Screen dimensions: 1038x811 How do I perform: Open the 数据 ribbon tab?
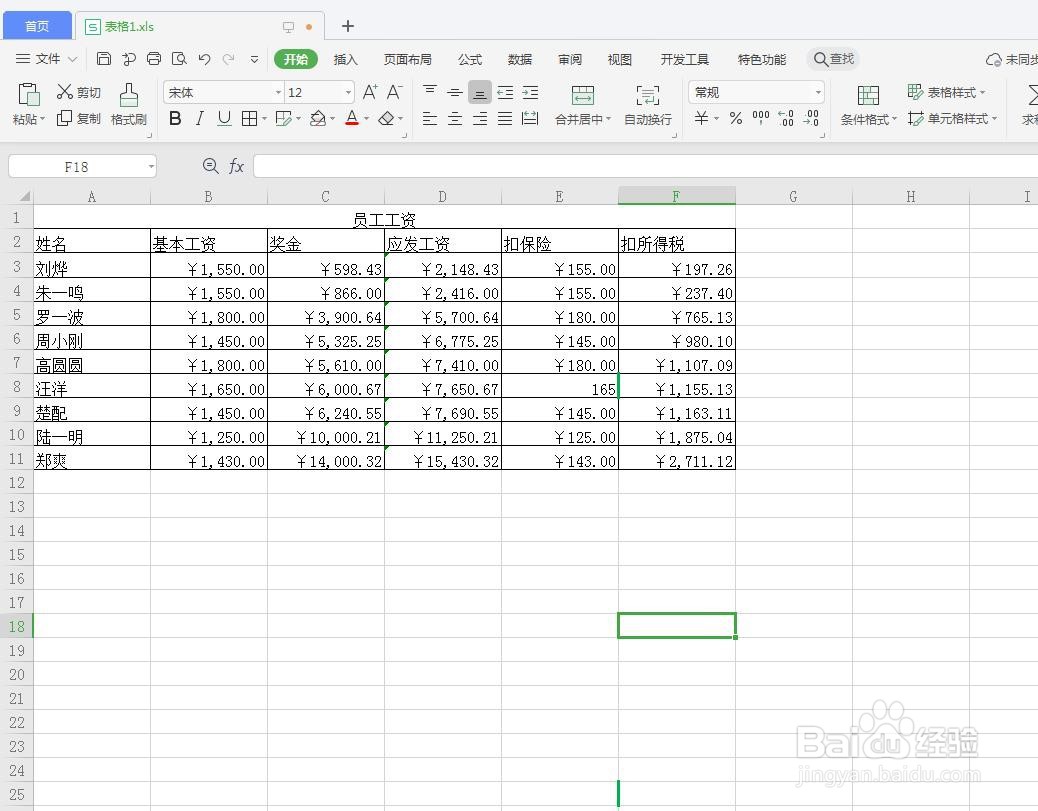pos(519,59)
